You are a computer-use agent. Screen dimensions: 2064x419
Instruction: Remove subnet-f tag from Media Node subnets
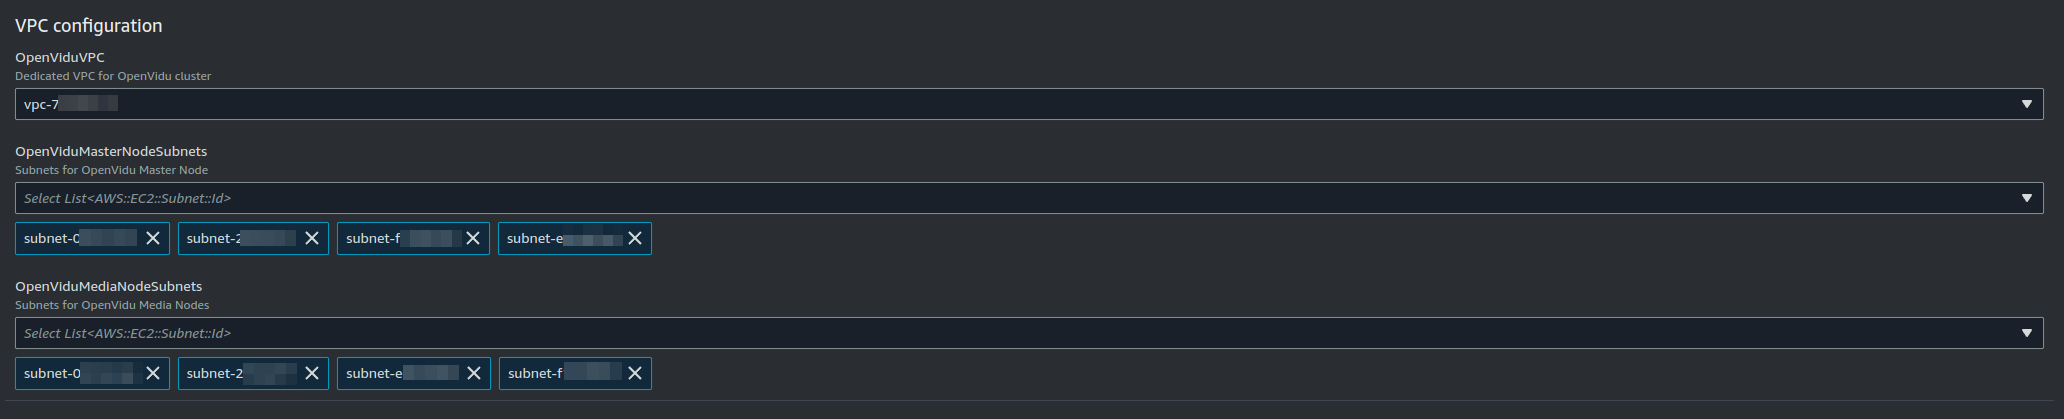click(635, 373)
